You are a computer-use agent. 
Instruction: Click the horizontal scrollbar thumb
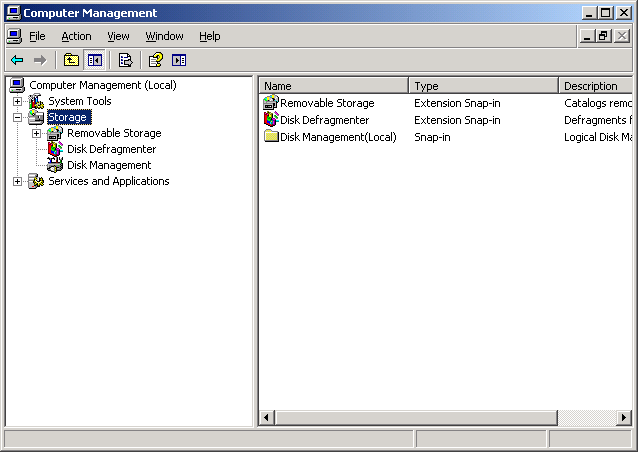416,417
